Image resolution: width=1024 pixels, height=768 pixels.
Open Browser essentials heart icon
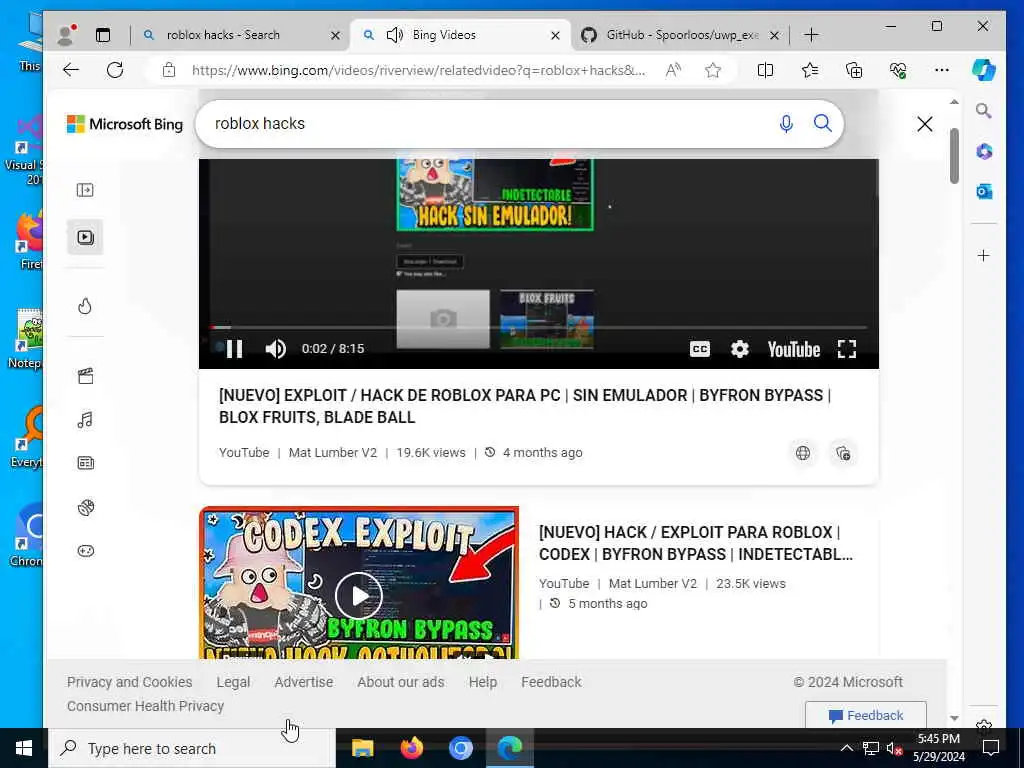tap(898, 70)
